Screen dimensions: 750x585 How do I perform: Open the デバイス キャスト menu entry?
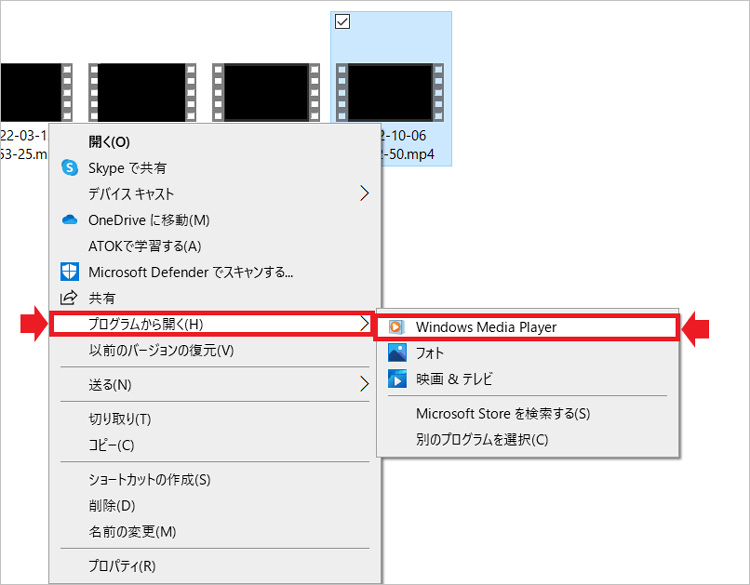(215, 194)
